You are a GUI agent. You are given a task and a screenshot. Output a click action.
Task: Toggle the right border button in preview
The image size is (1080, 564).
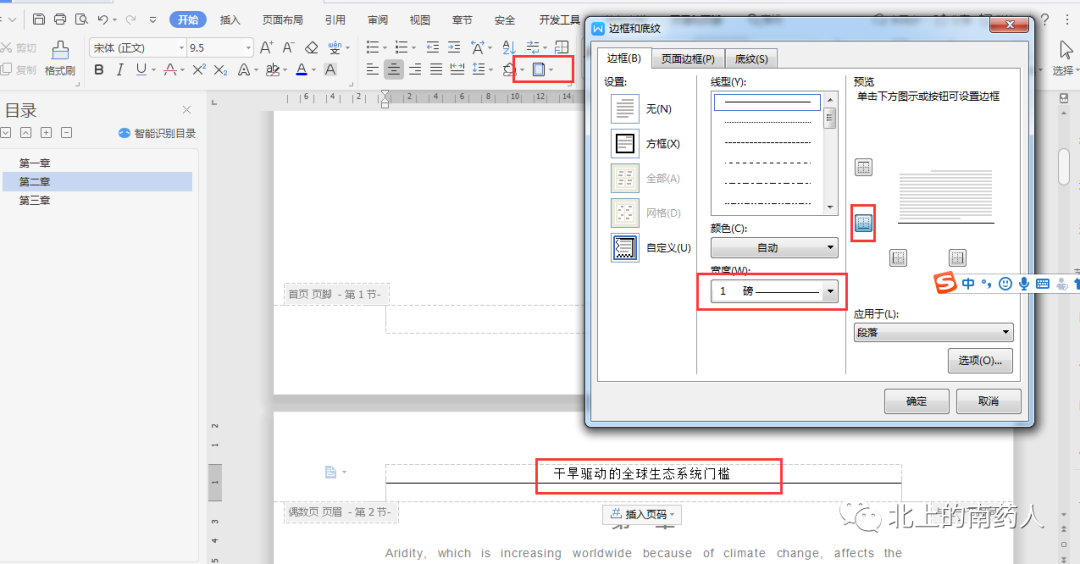pyautogui.click(x=957, y=258)
